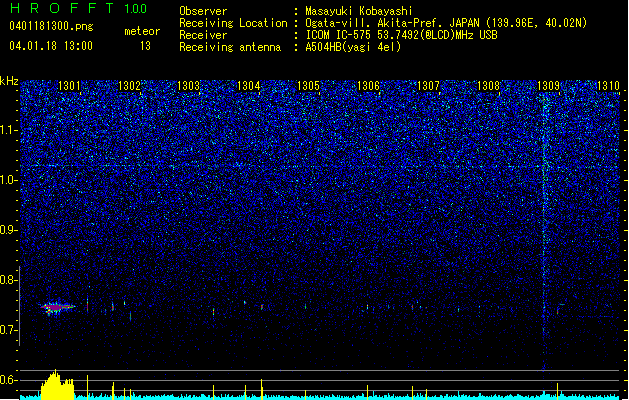Click the HROFFT 1.0.0 title text
Screen dimensions: 629x400
pyautogui.click(x=79, y=8)
